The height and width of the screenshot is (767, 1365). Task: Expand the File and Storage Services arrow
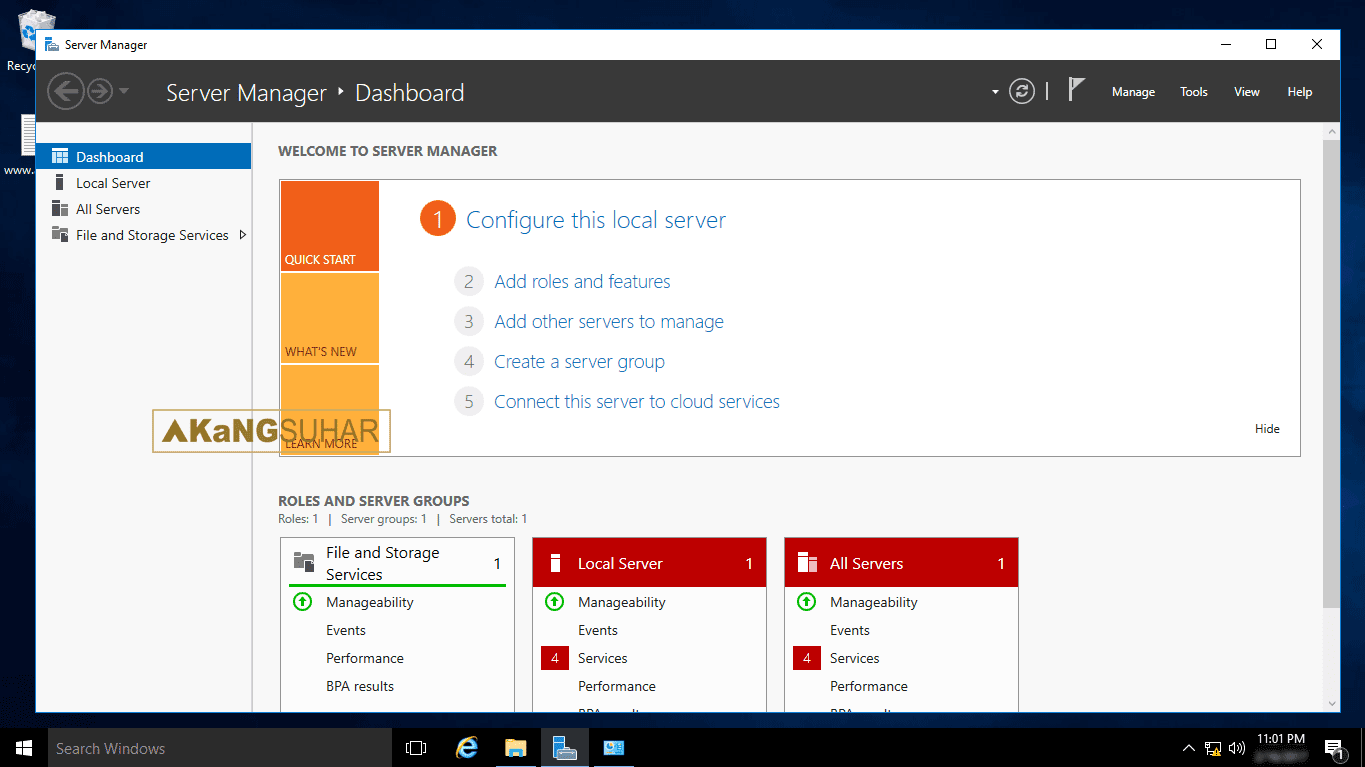(243, 235)
